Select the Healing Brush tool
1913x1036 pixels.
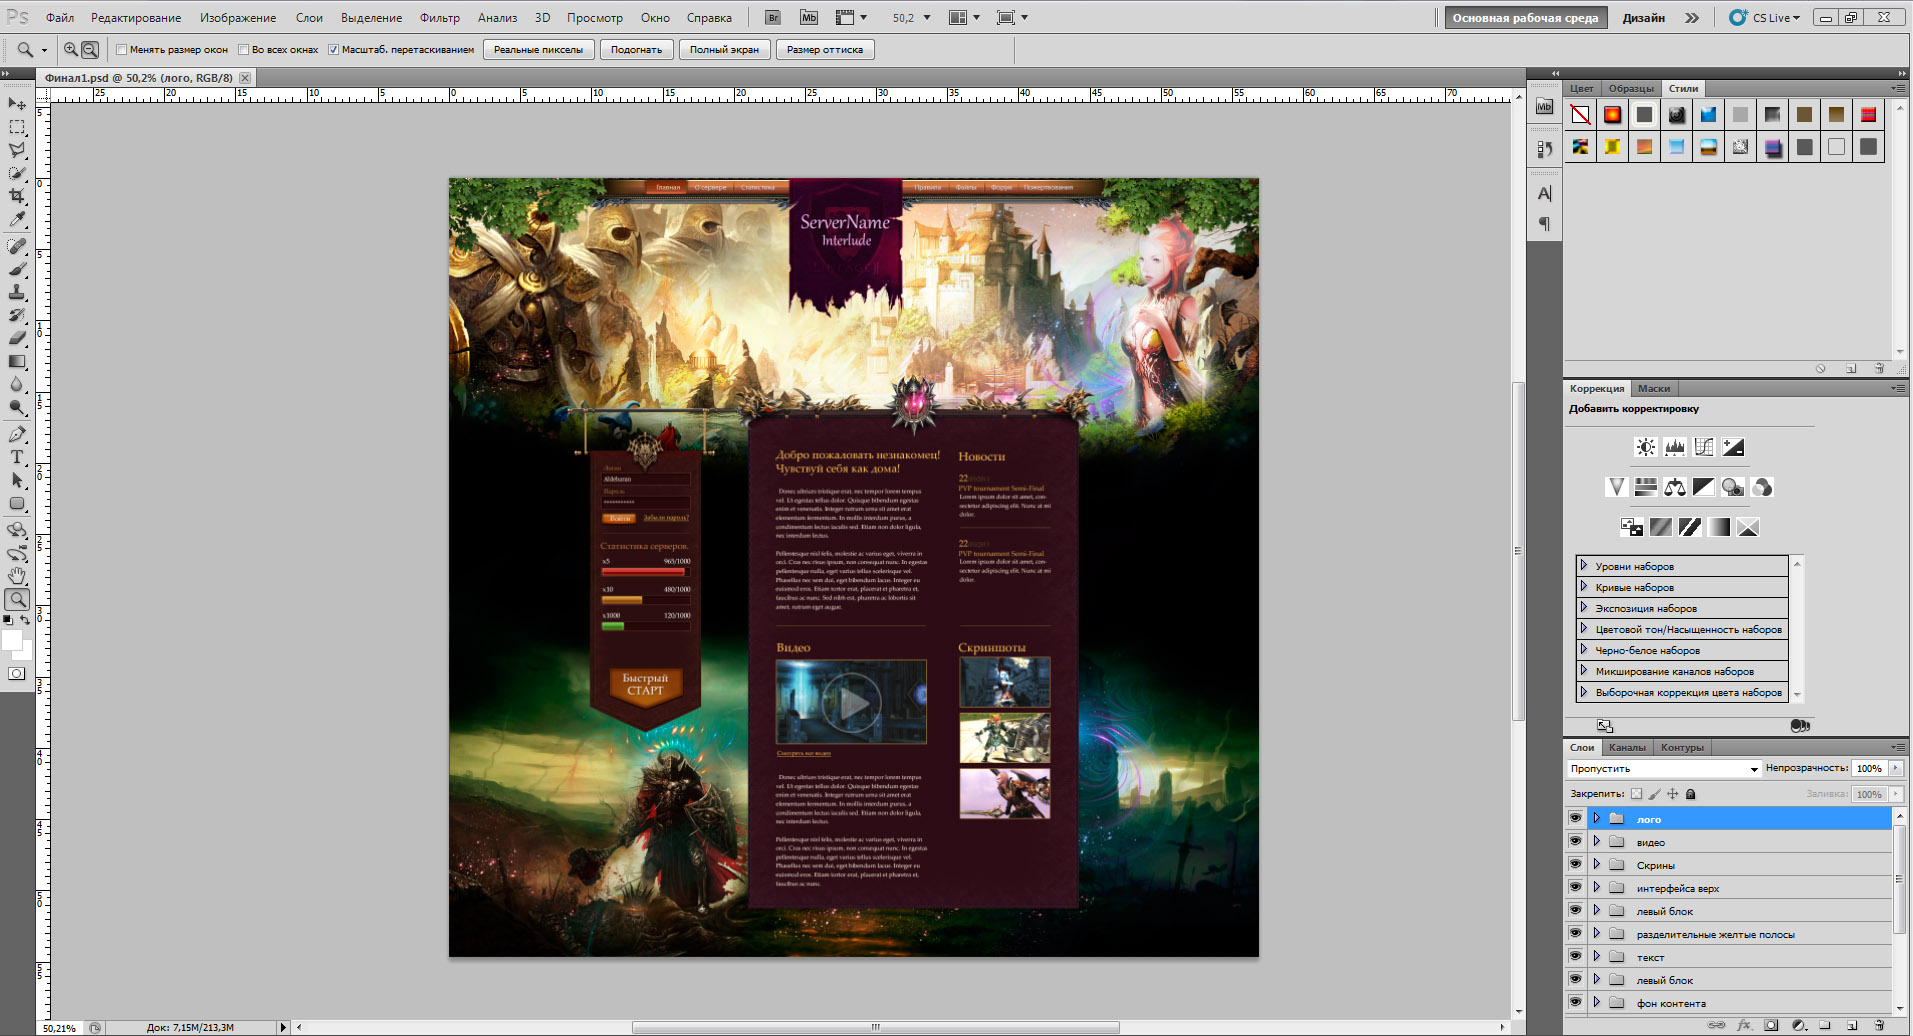(x=17, y=246)
